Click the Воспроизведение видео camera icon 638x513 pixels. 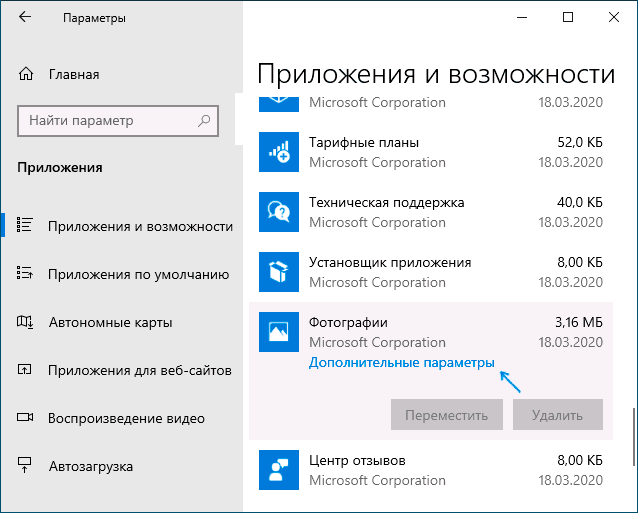pos(25,417)
